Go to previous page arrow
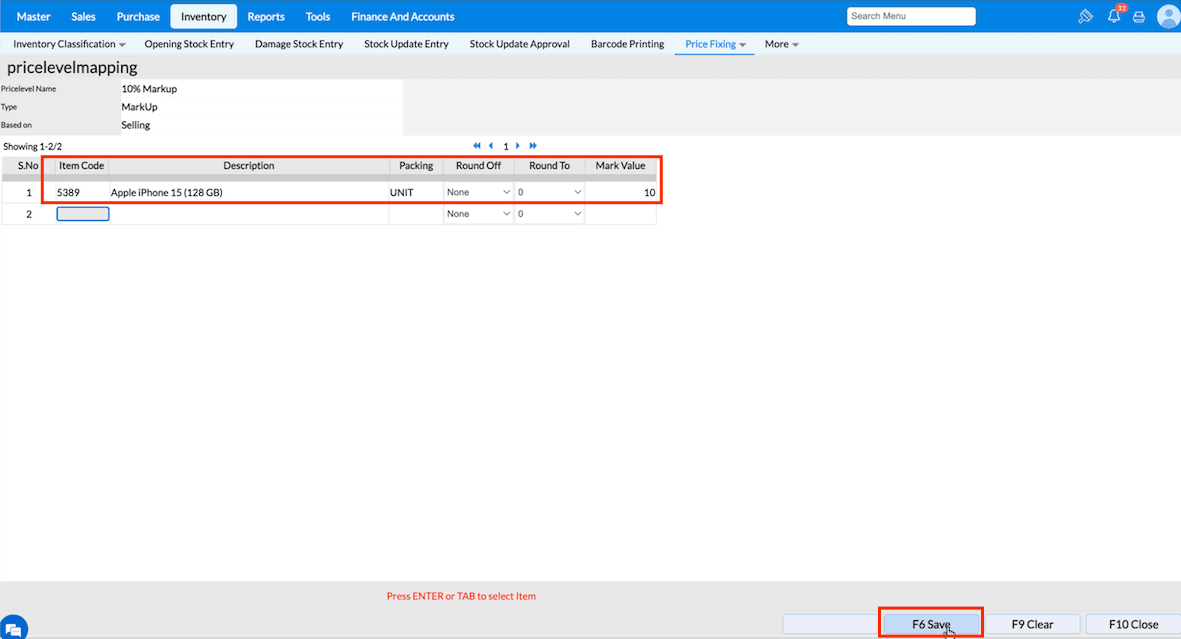Image resolution: width=1181 pixels, height=639 pixels. pos(491,145)
